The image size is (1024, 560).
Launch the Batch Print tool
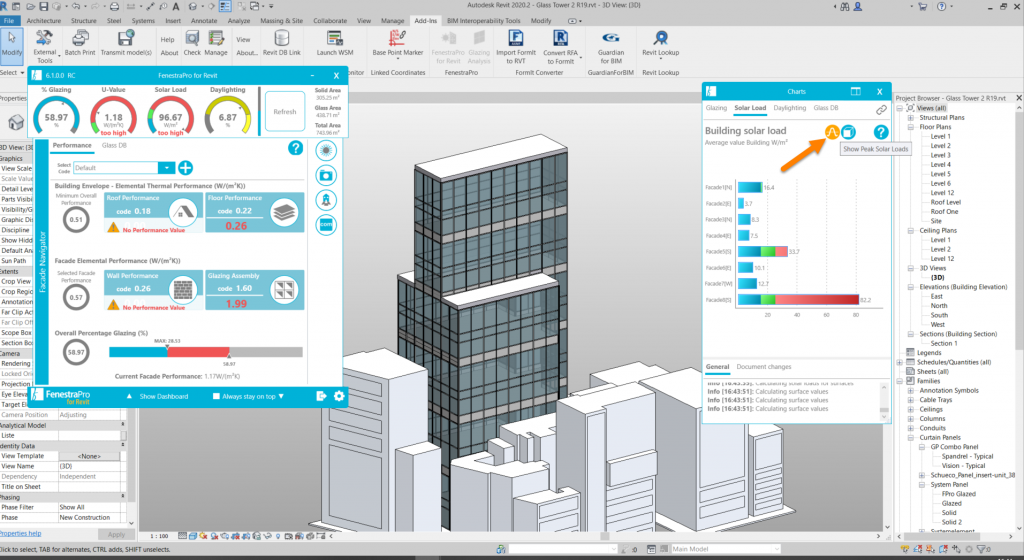click(80, 43)
